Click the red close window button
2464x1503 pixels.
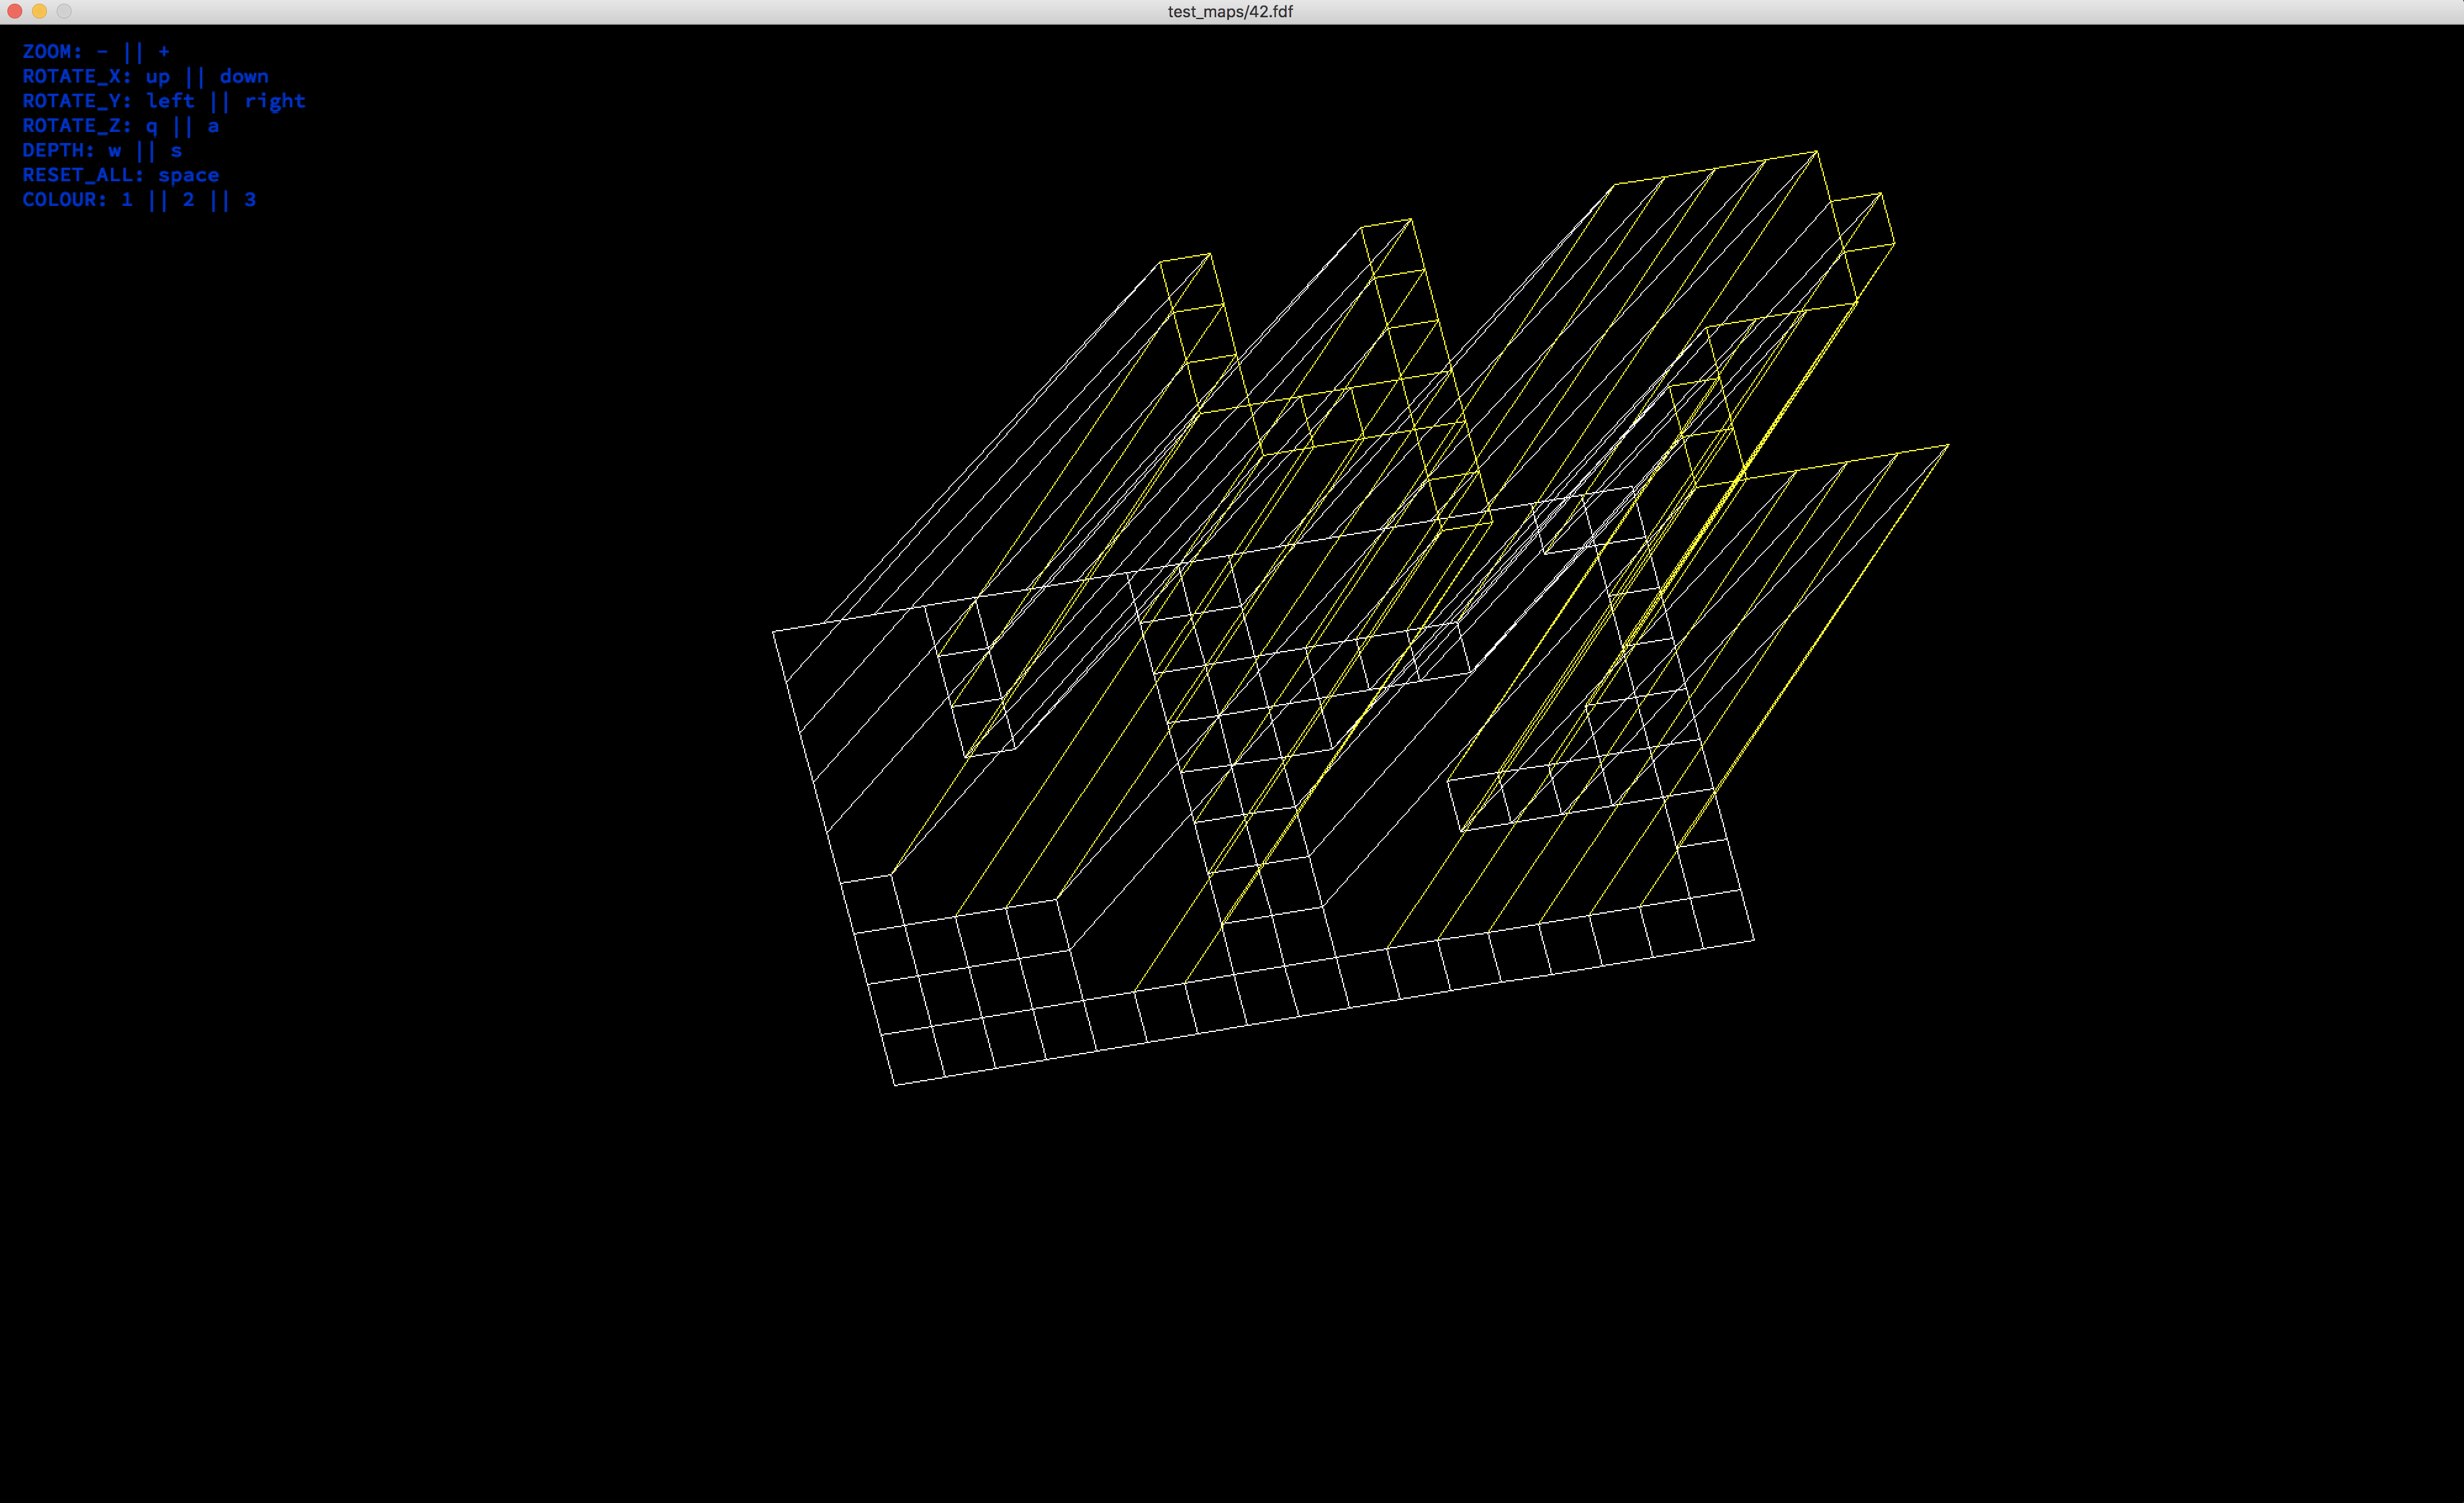point(14,11)
